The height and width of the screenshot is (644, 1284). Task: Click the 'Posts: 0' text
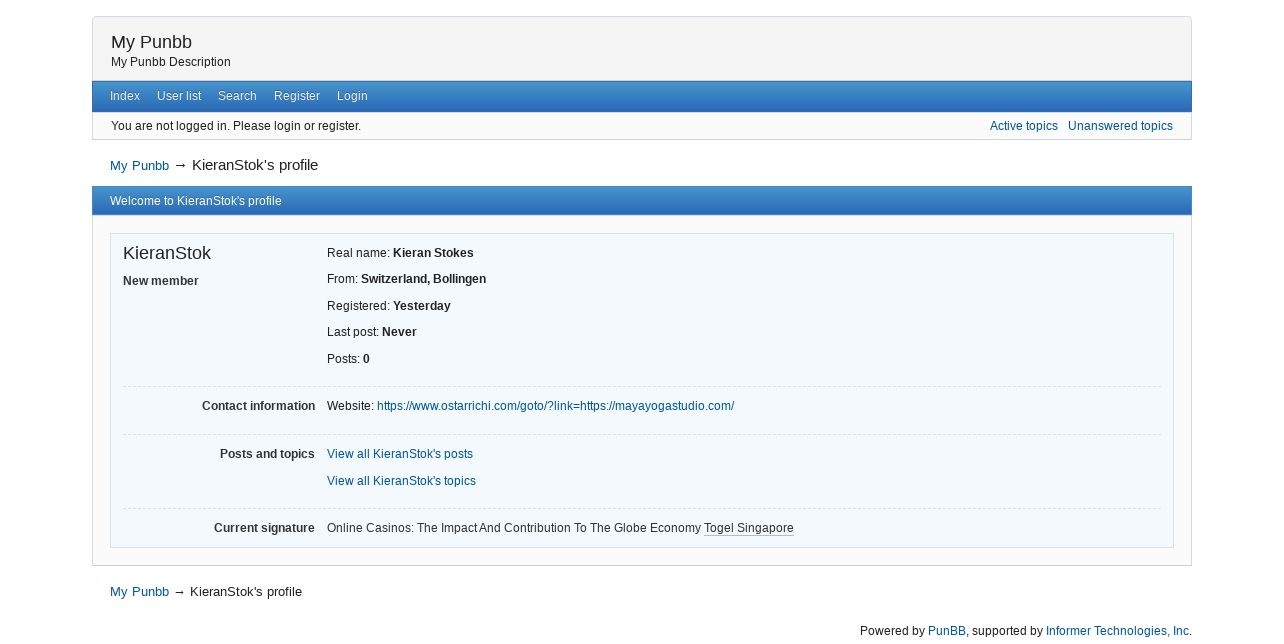pos(348,359)
